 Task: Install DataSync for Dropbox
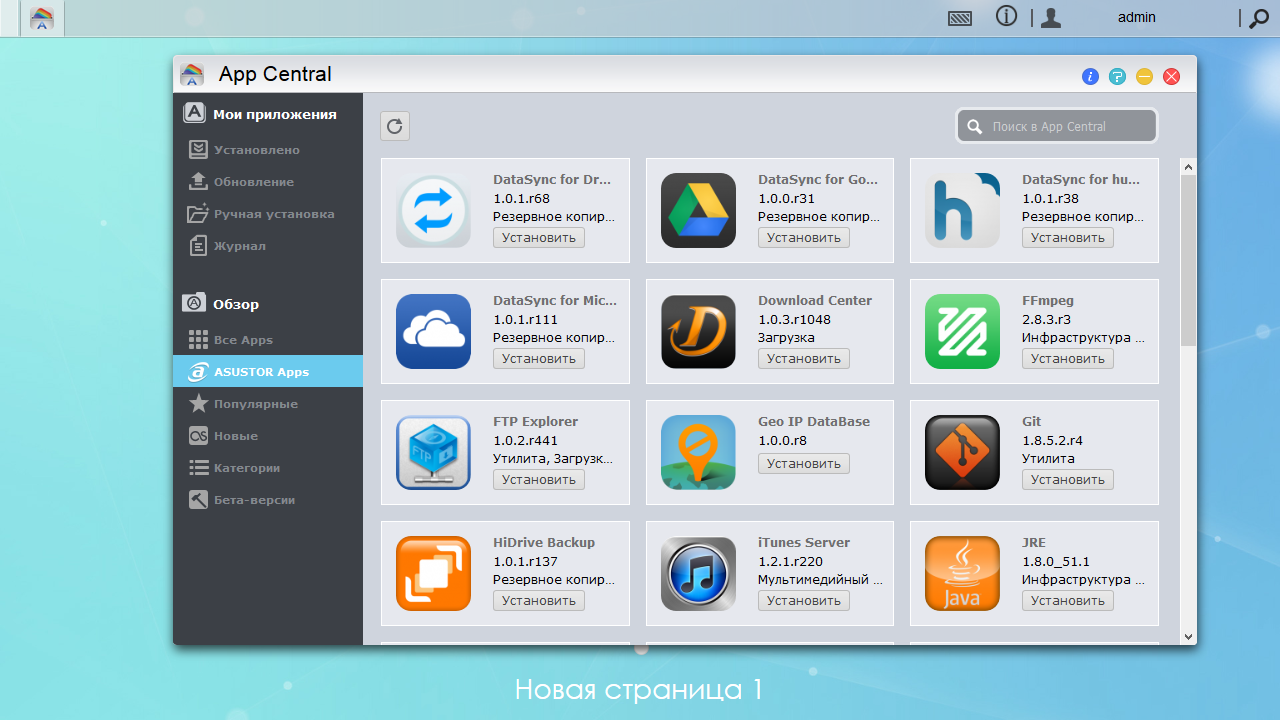[539, 238]
